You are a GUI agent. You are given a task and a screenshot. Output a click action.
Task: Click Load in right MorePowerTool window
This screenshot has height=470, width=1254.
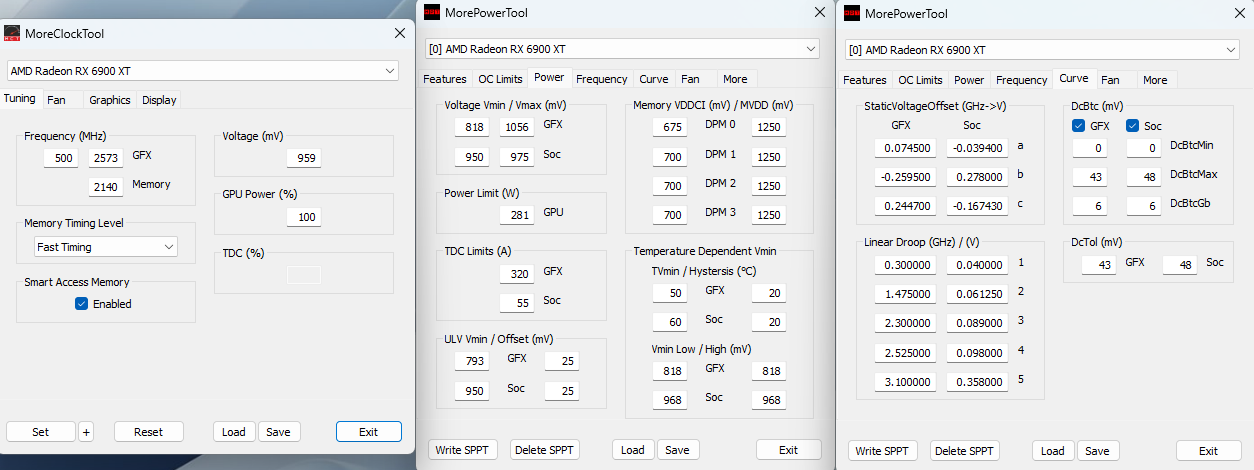pos(1053,451)
